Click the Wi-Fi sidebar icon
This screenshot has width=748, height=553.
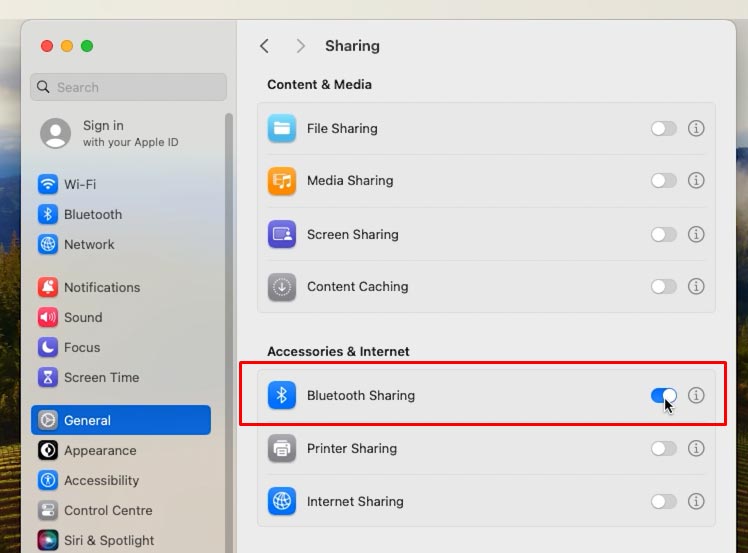[48, 184]
